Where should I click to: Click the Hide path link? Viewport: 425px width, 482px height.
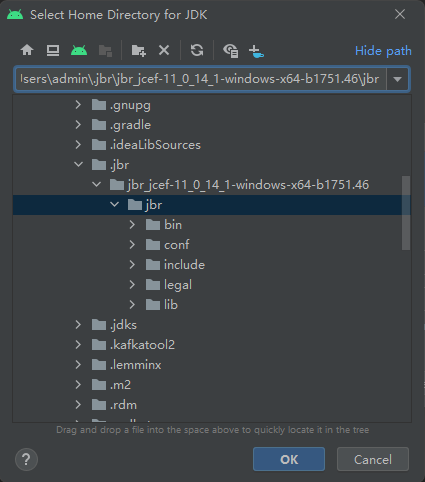point(383,51)
